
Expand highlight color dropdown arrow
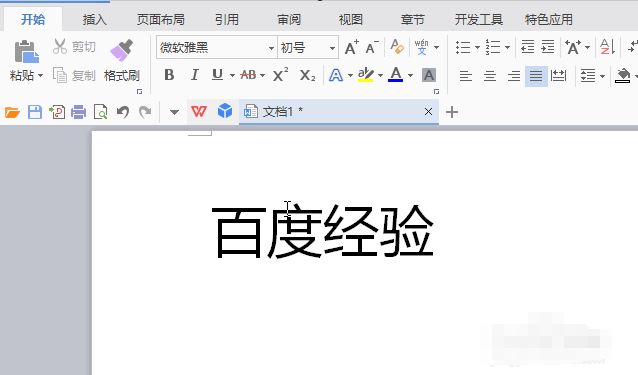[x=380, y=76]
